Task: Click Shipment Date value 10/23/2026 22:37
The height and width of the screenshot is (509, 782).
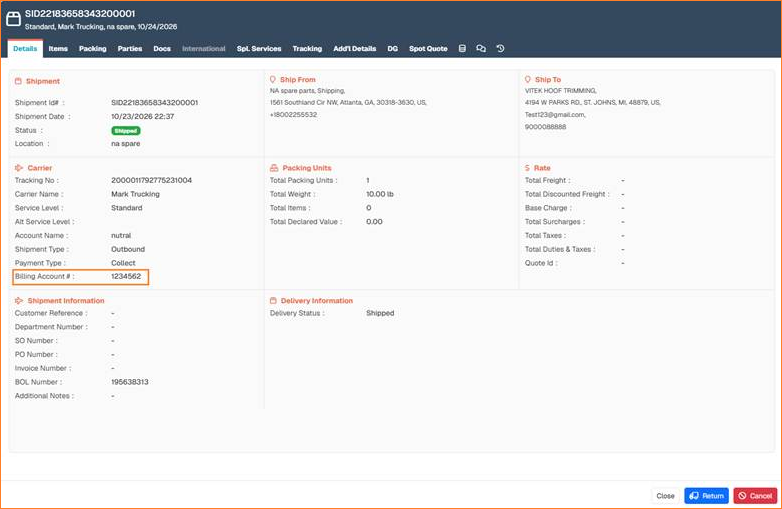Action: (143, 117)
